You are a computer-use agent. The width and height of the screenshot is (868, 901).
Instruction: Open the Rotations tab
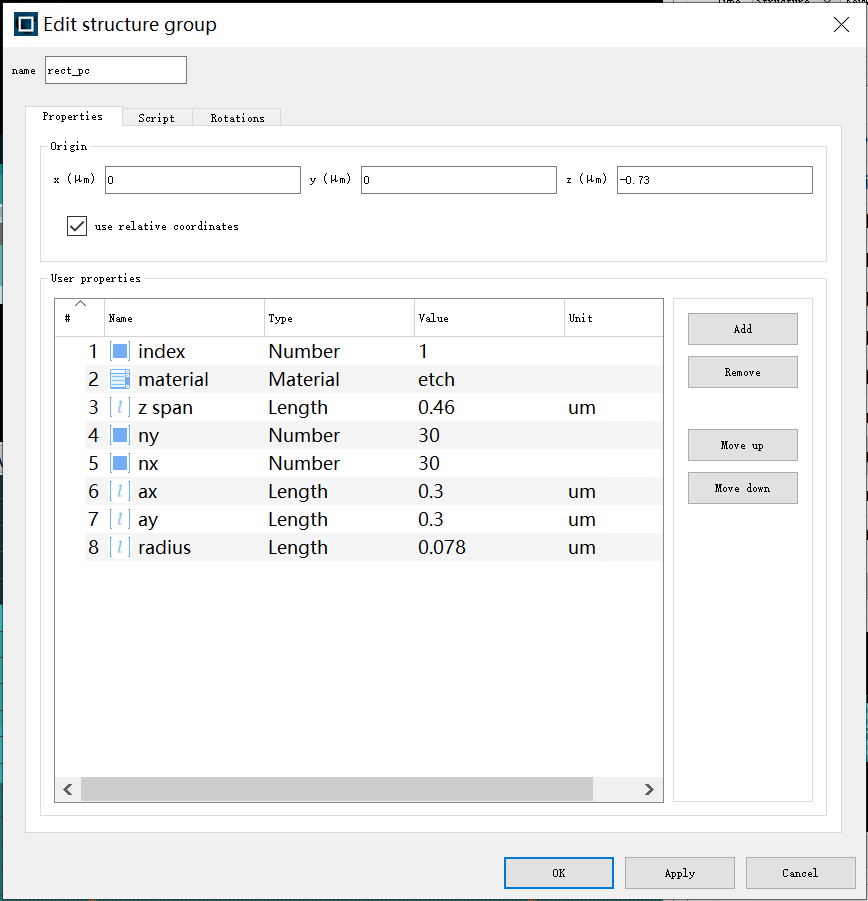point(237,118)
